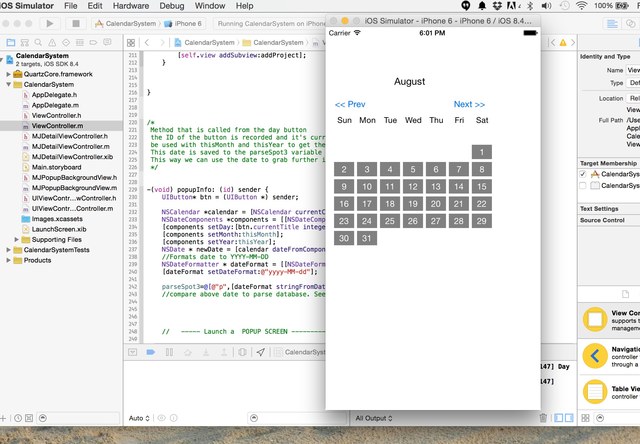Open the Edit menu

click(95, 6)
